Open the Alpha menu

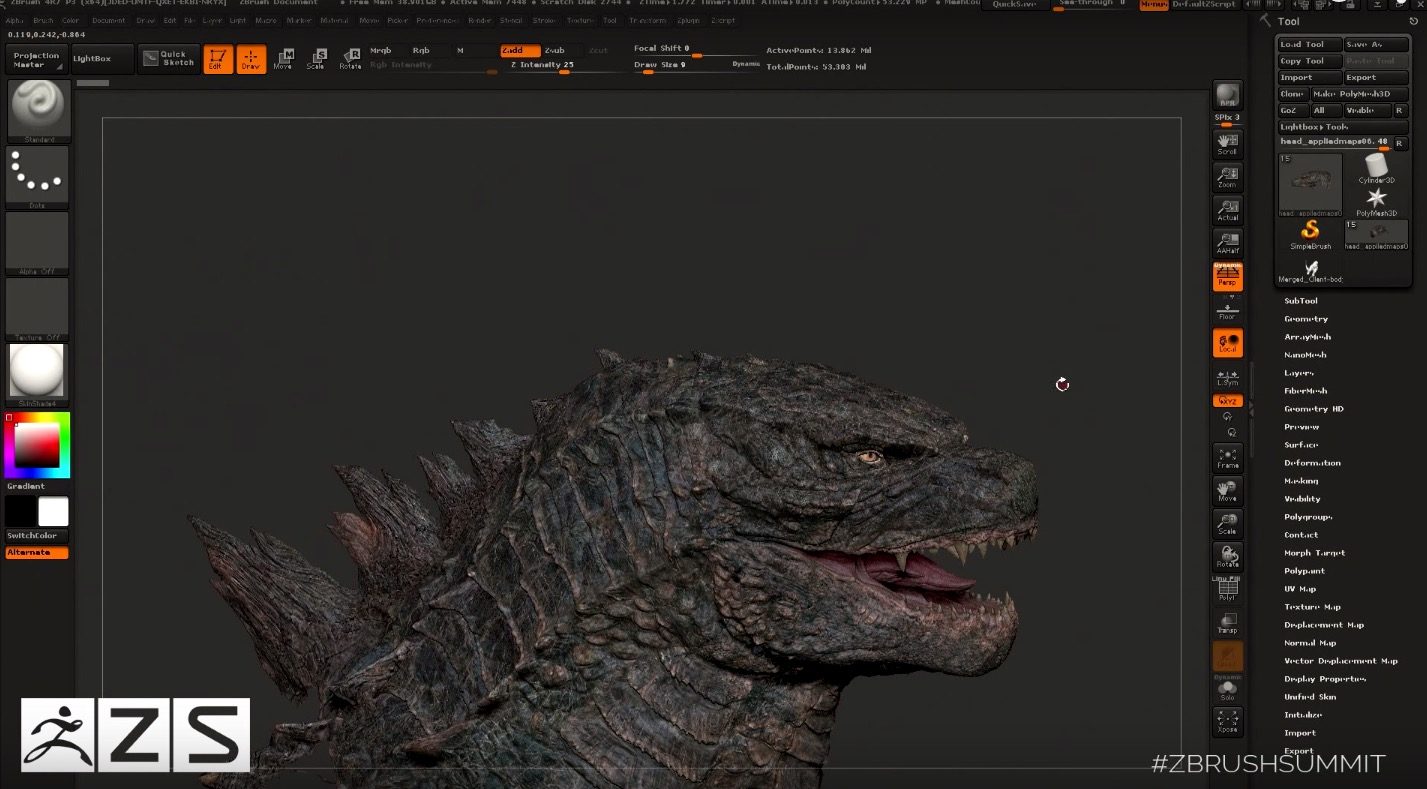(15, 20)
